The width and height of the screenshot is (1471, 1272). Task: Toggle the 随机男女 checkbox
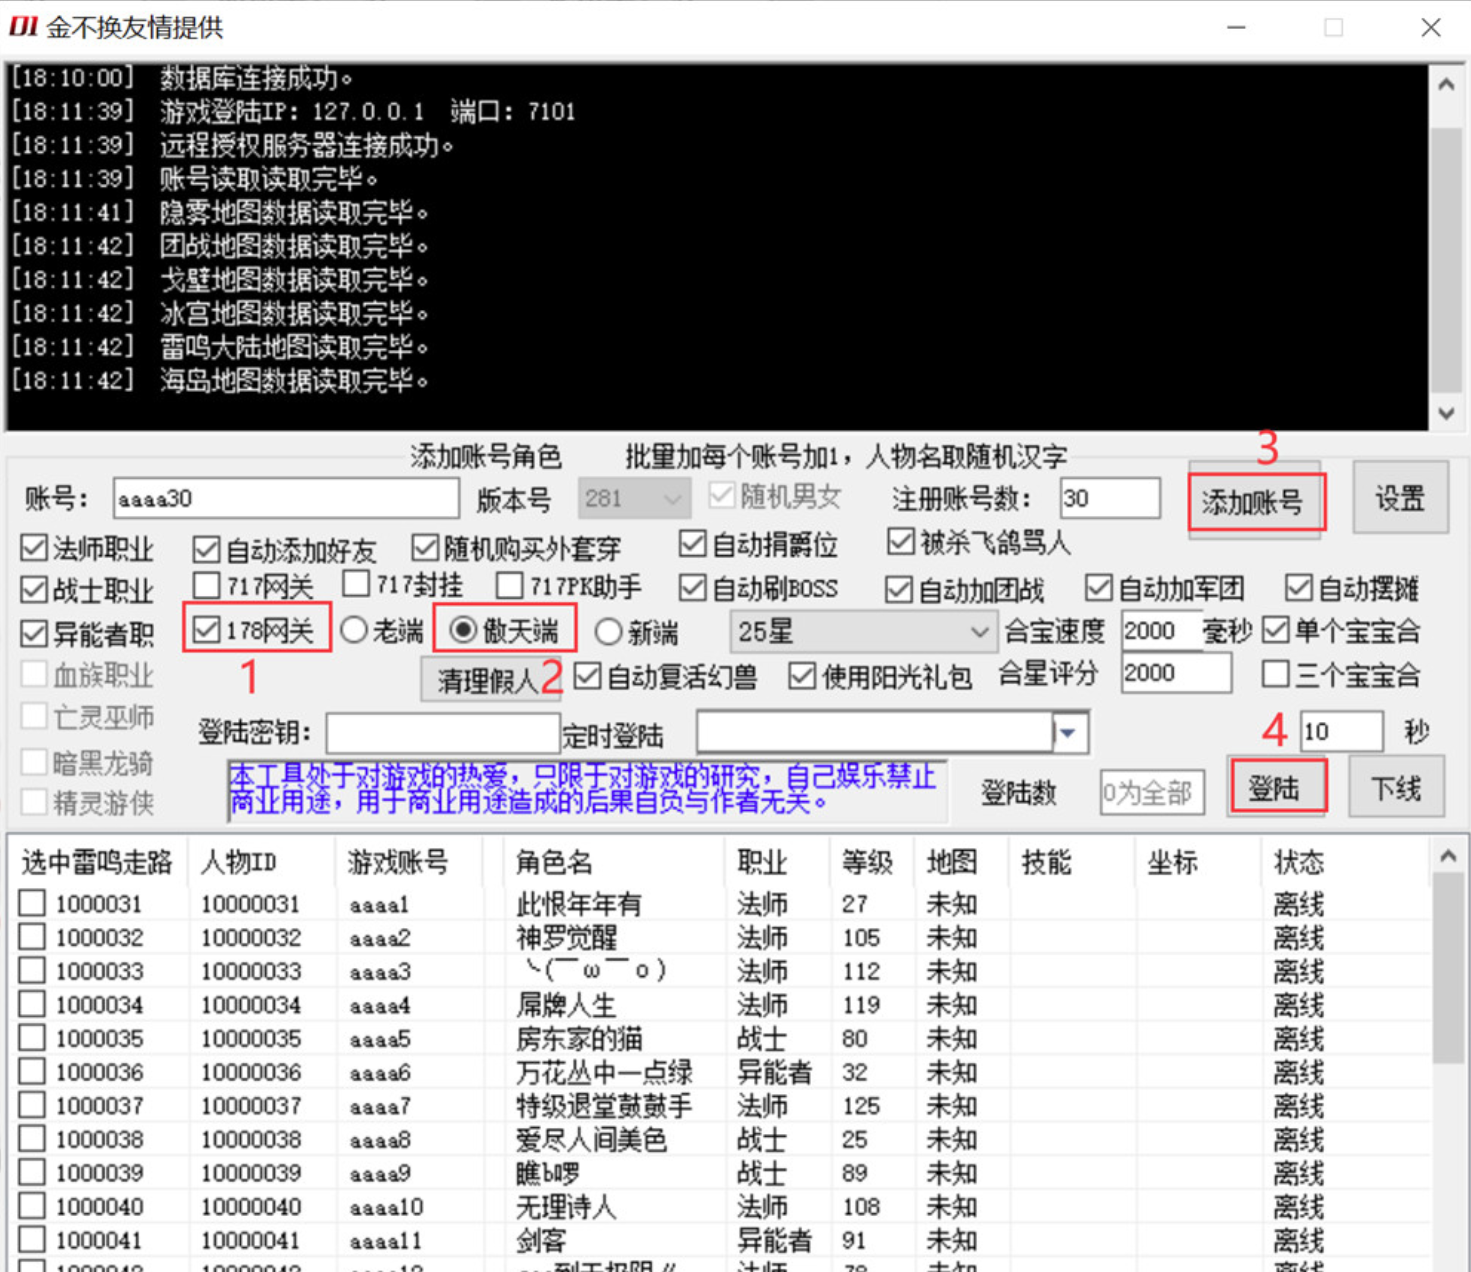point(721,494)
